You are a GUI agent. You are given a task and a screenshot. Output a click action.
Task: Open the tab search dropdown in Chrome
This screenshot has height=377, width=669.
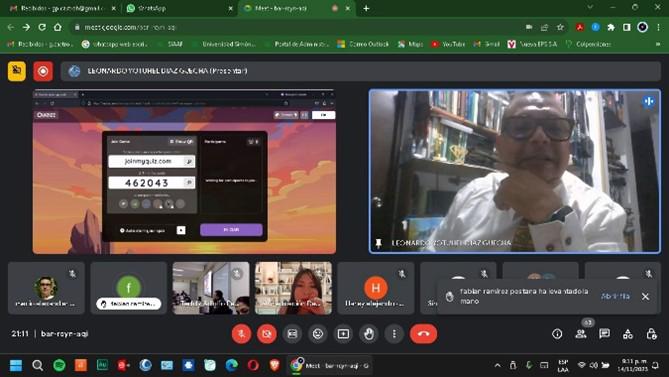590,8
